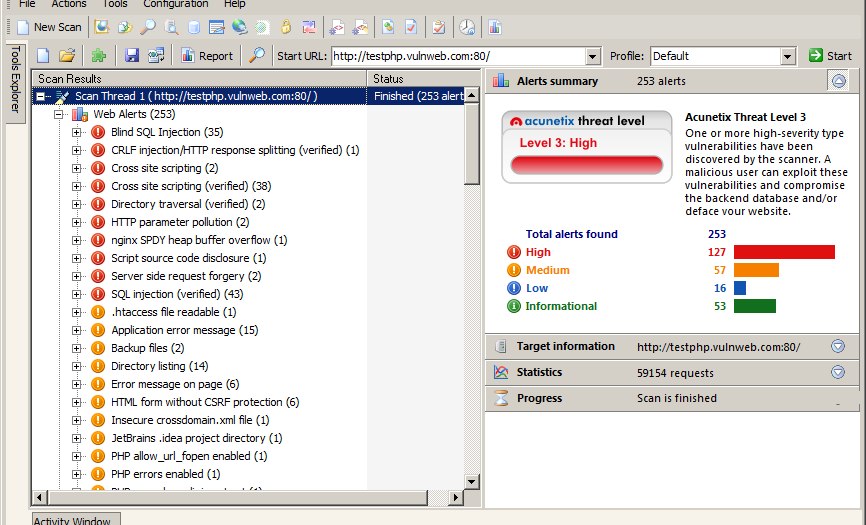The width and height of the screenshot is (866, 525).
Task: Click the export results icon beside save
Action: [x=156, y=55]
